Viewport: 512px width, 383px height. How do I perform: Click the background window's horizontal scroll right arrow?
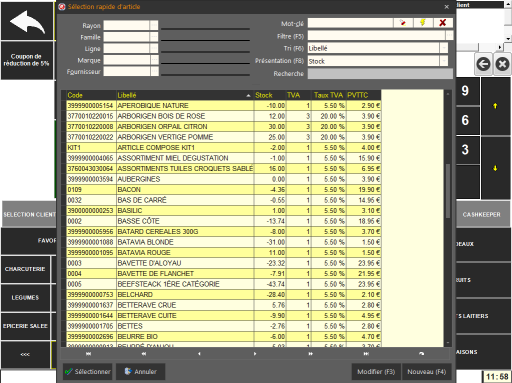coord(499,47)
